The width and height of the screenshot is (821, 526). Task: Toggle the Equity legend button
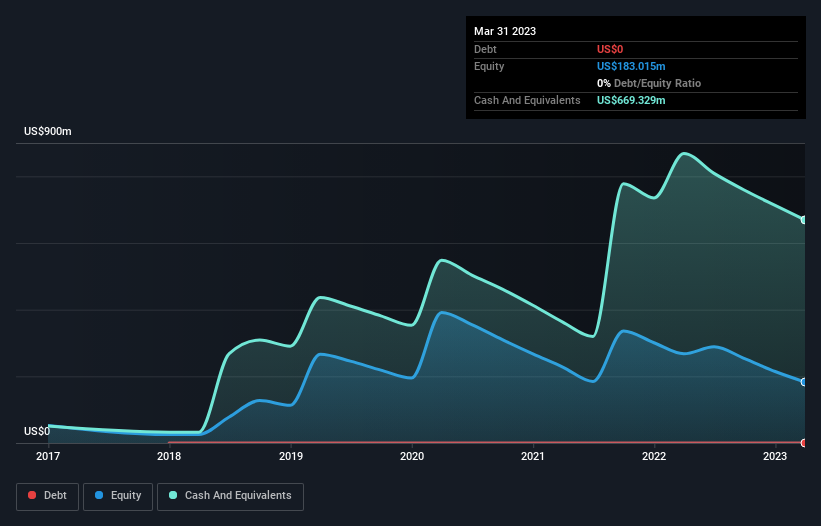click(118, 496)
